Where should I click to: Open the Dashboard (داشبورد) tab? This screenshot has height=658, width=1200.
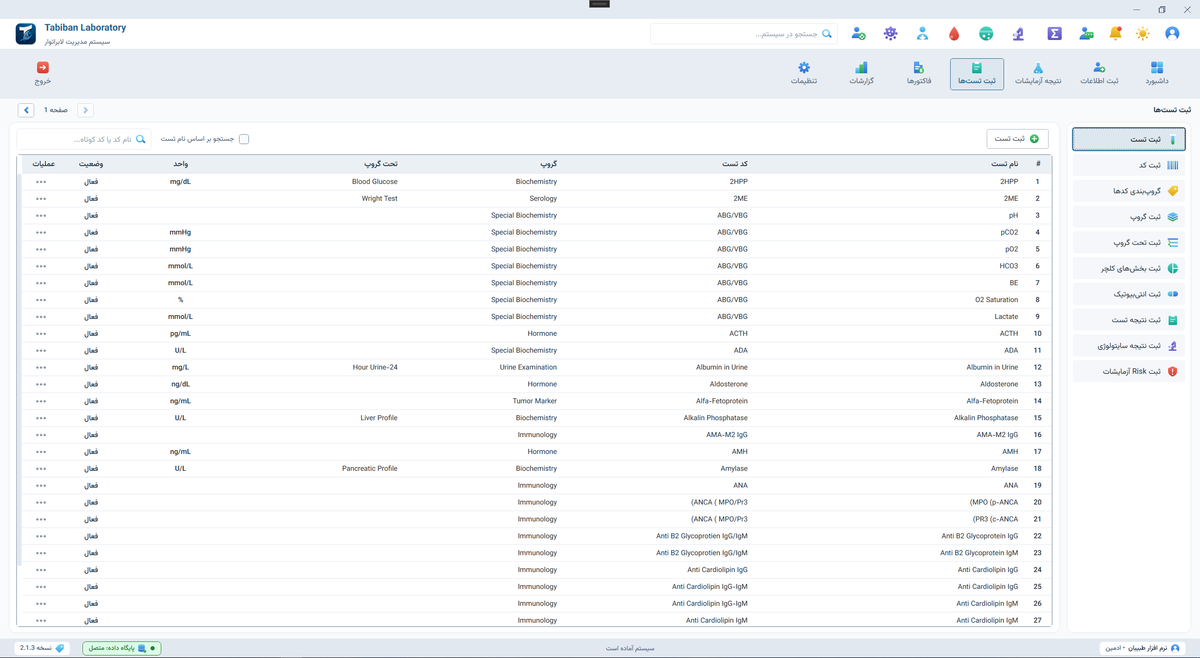tap(1157, 74)
